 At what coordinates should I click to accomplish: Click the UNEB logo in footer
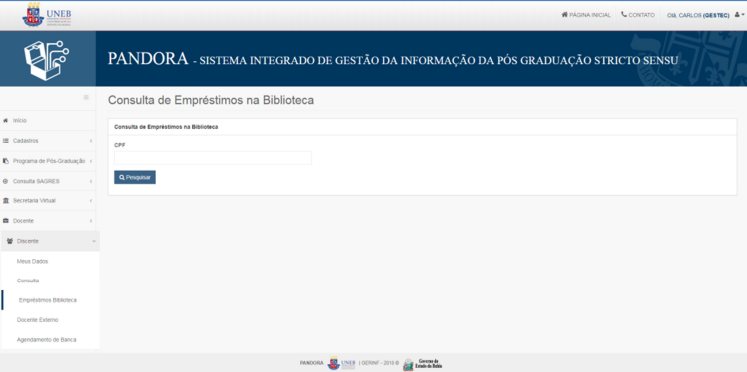coord(341,363)
